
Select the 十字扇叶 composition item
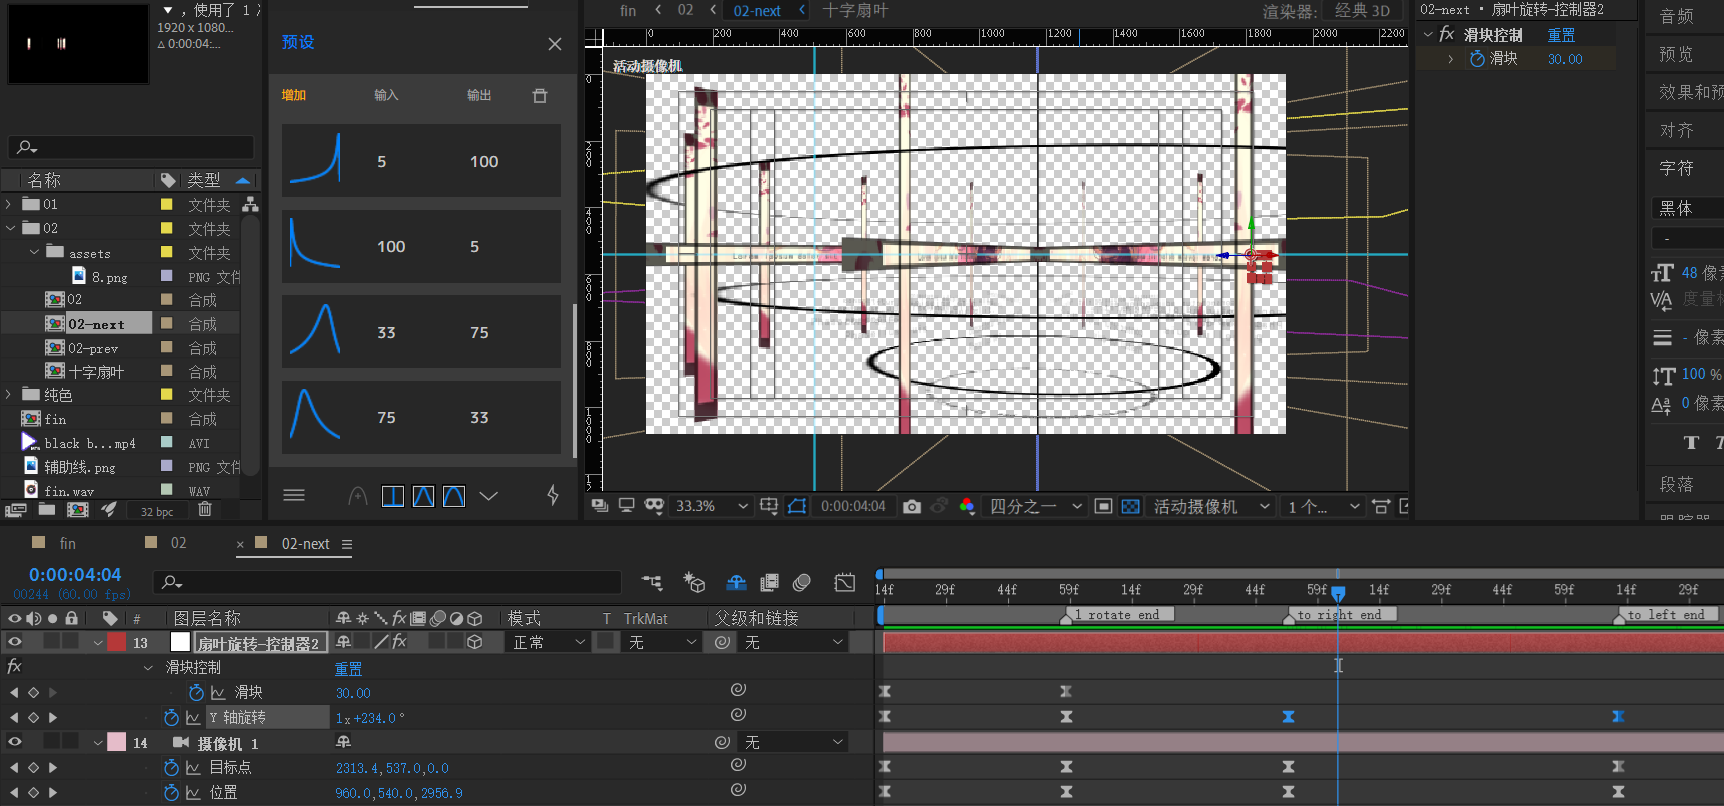96,372
